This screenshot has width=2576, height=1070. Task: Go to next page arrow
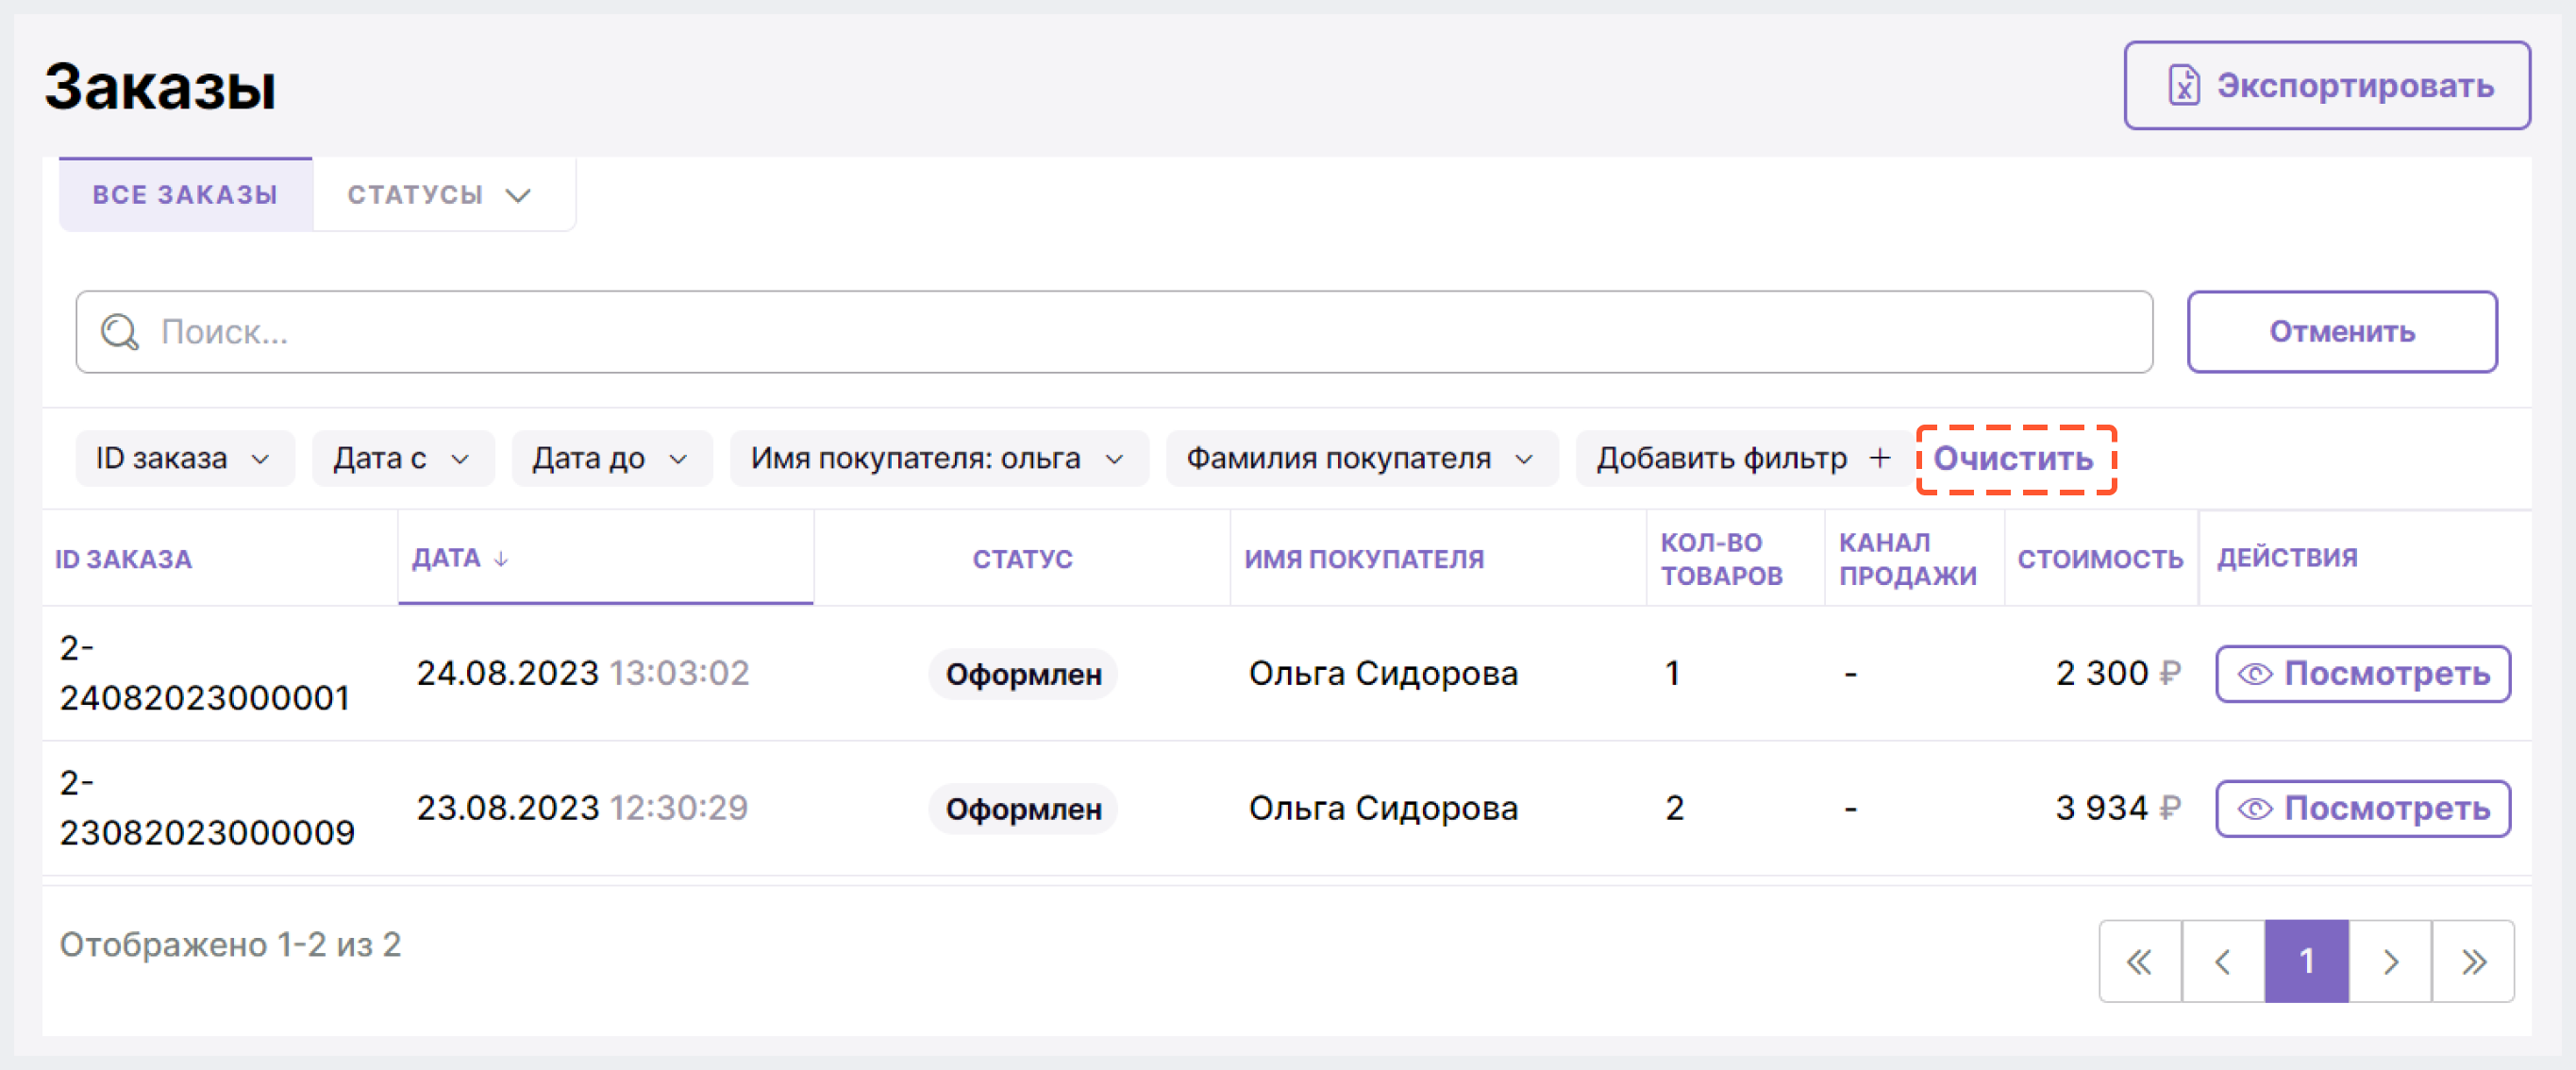click(2390, 962)
